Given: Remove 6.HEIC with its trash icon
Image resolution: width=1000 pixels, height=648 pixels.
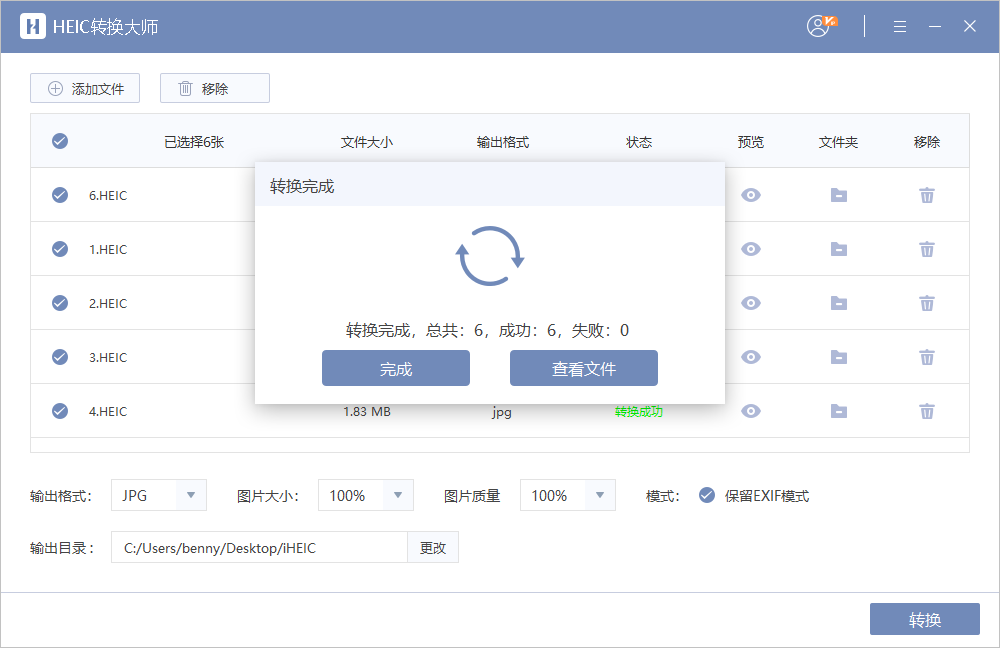Looking at the screenshot, I should tap(927, 195).
